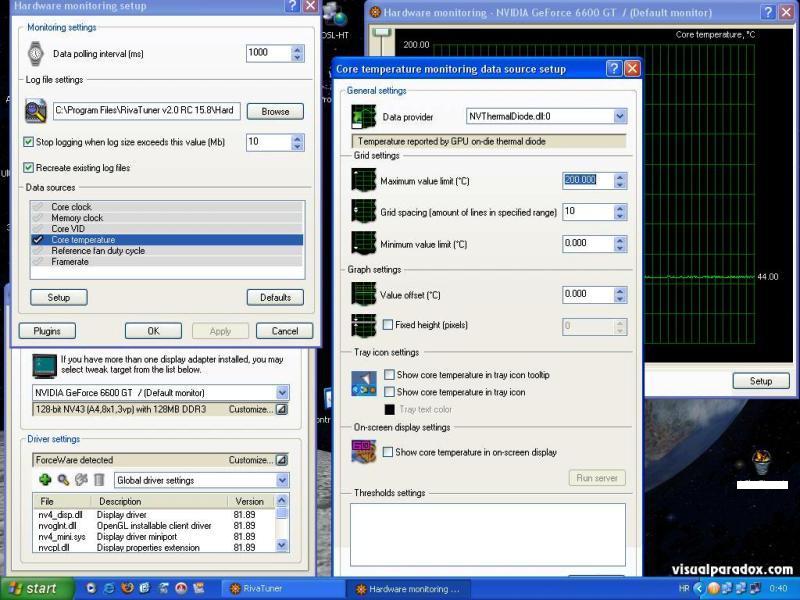Click the log file icon next to path field
The image size is (800, 600).
(36, 111)
